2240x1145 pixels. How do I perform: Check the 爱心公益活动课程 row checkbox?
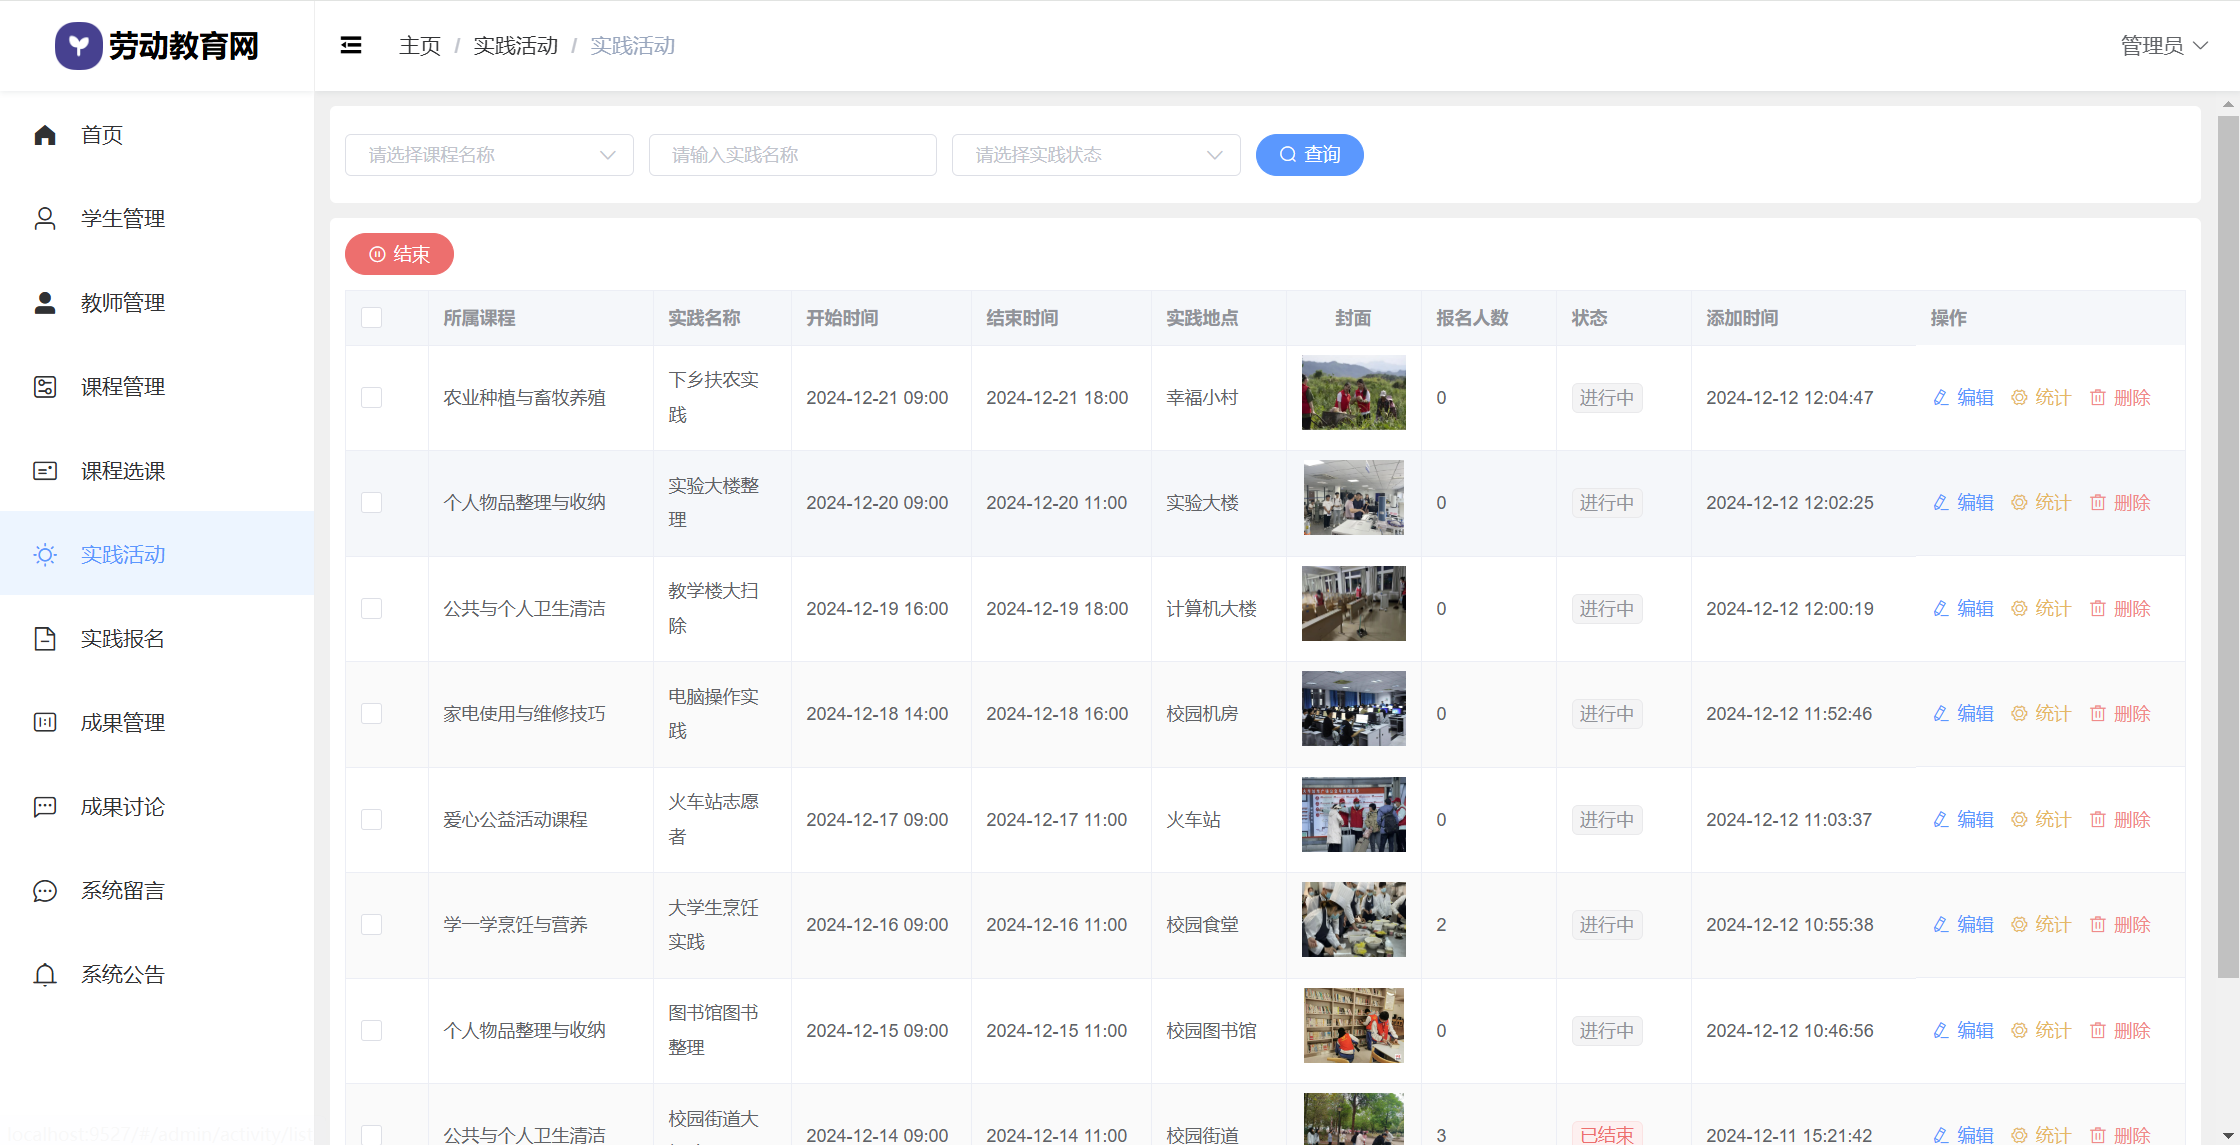pos(372,820)
